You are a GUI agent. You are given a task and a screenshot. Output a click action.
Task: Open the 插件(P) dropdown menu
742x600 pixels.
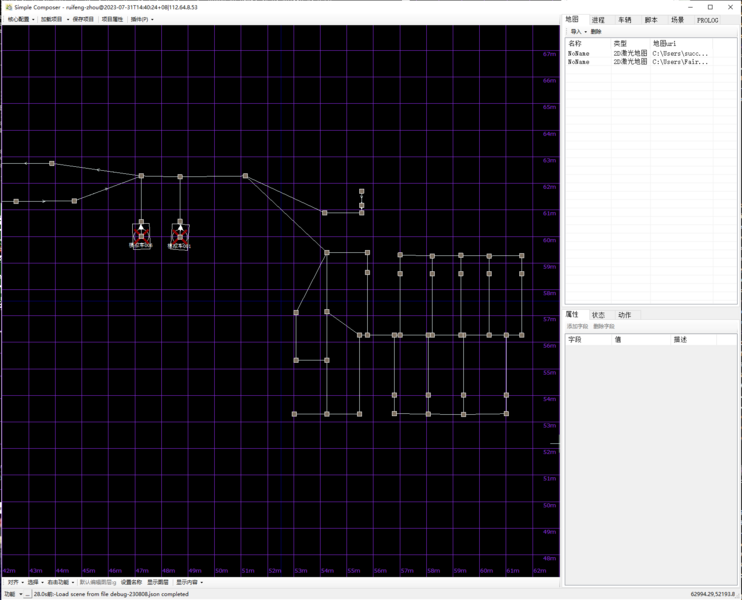(x=141, y=19)
